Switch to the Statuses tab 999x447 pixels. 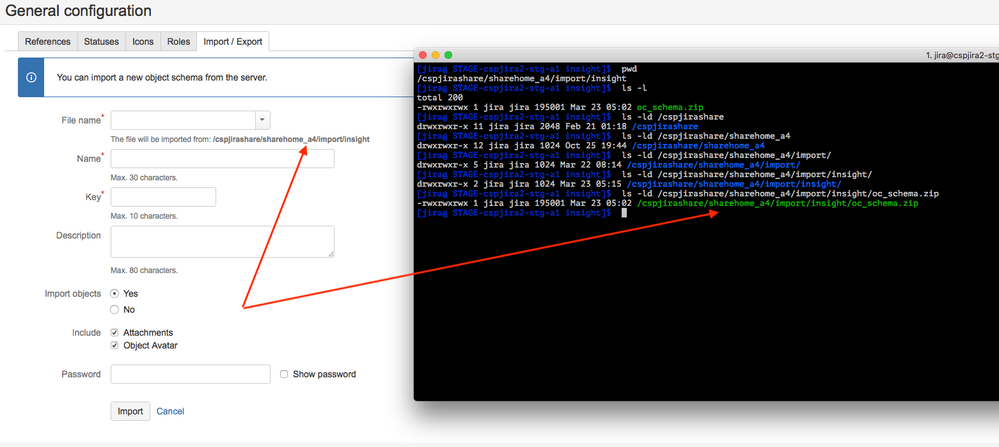[x=101, y=41]
